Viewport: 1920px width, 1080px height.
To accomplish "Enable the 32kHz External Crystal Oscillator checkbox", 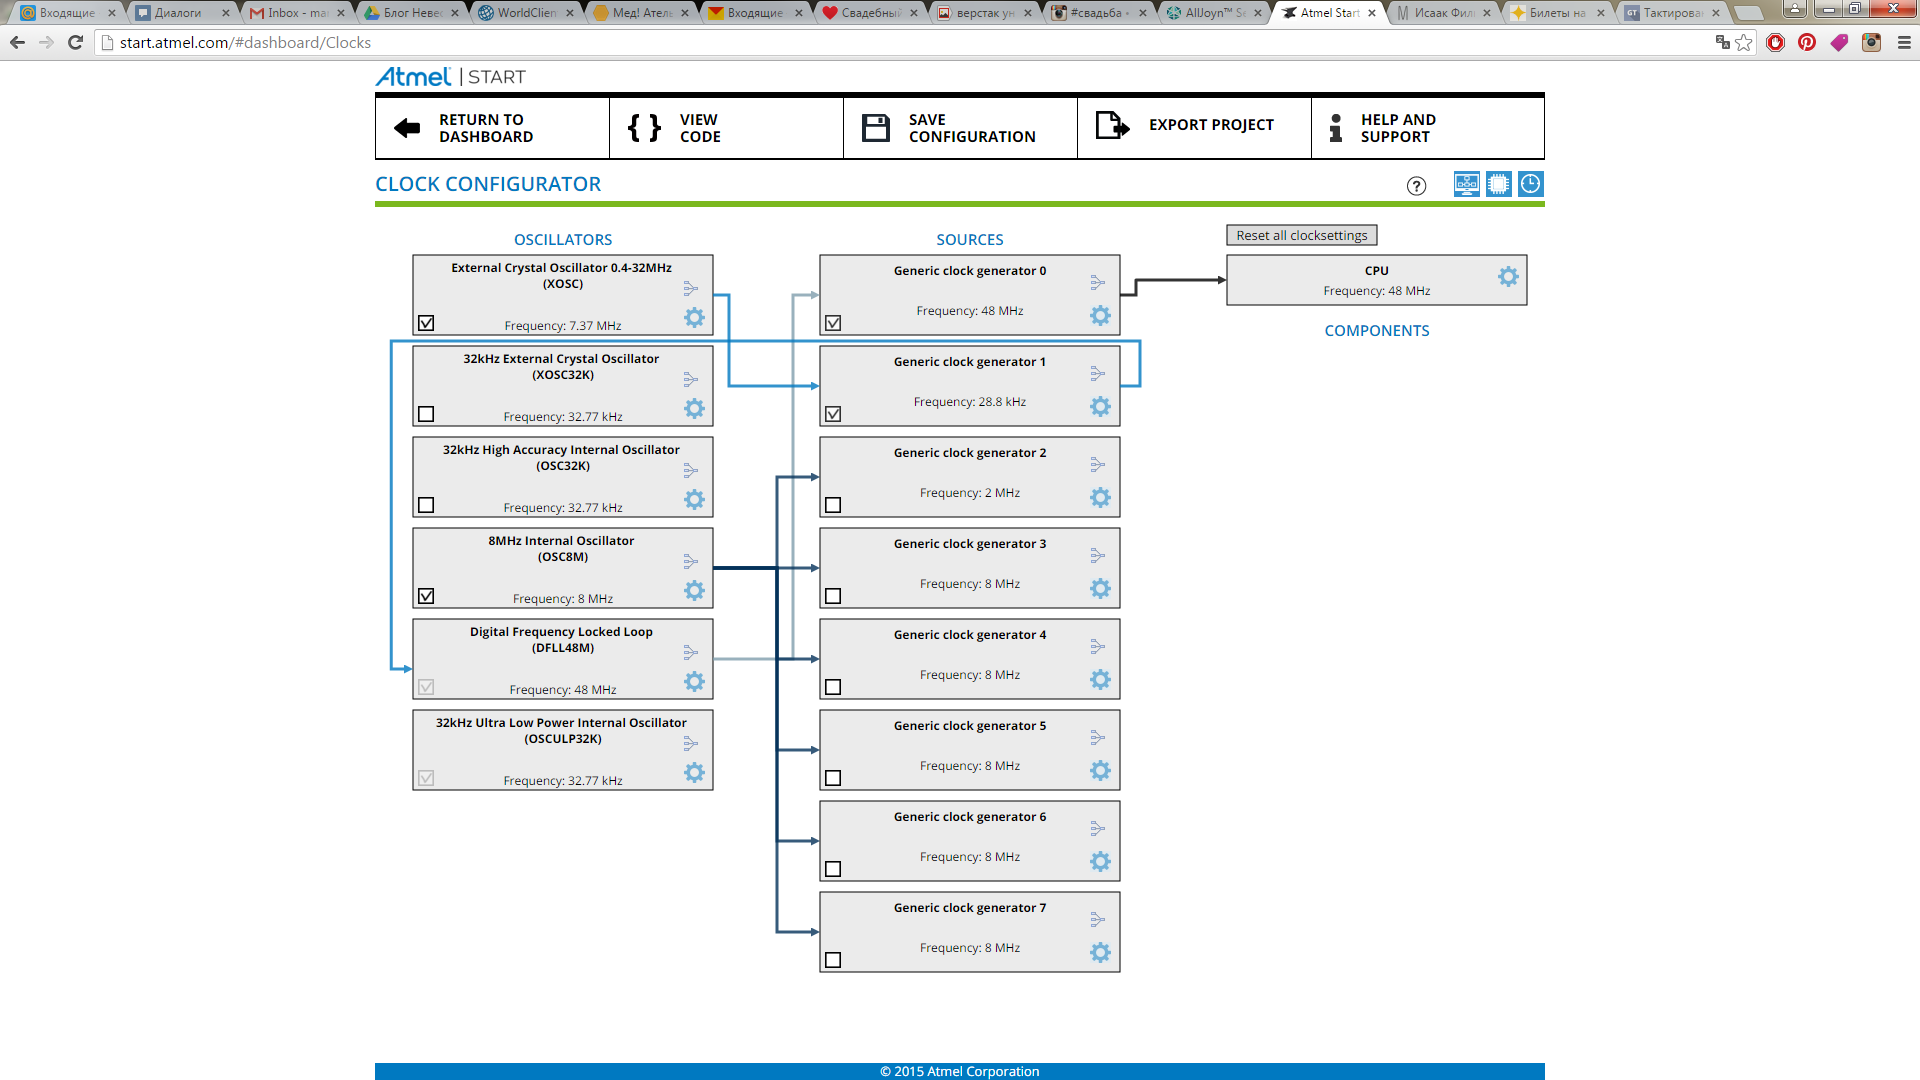I will pyautogui.click(x=426, y=414).
